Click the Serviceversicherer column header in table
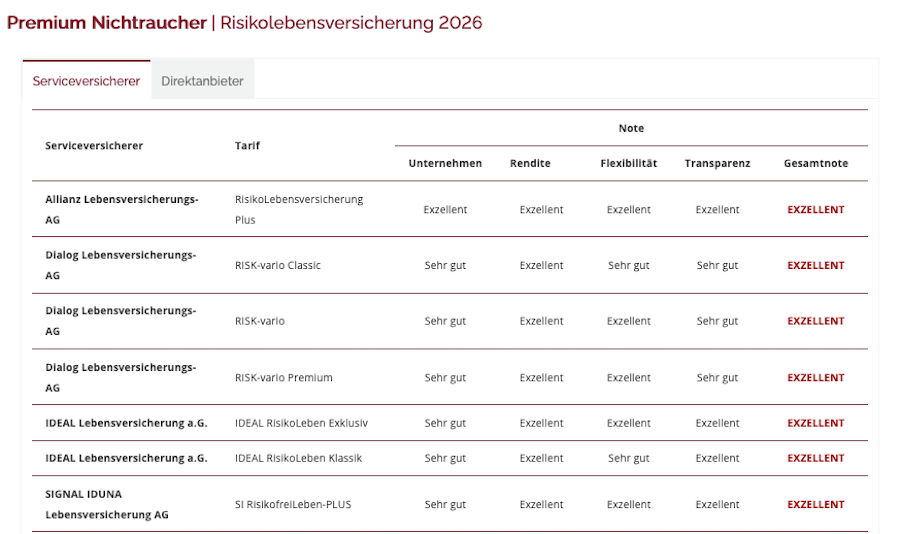 (x=94, y=145)
